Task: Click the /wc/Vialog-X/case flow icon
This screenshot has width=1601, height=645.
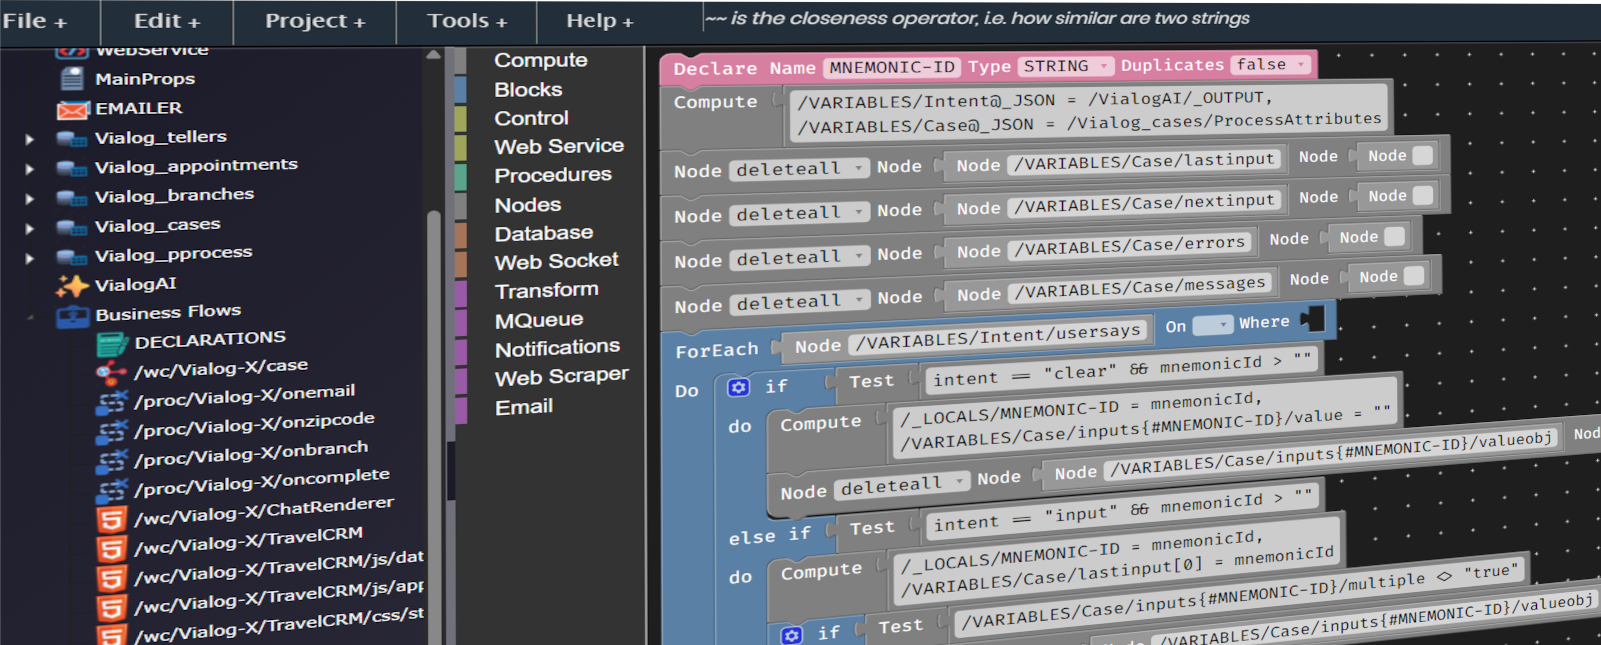Action: [110, 373]
